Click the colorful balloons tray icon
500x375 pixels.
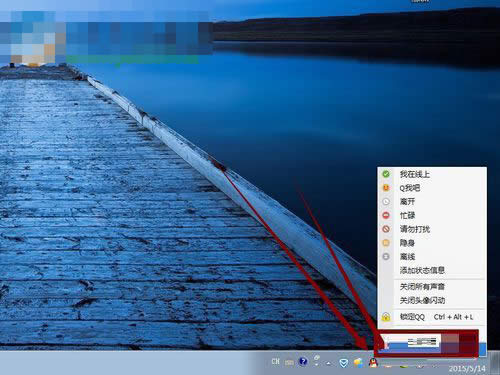[359, 363]
